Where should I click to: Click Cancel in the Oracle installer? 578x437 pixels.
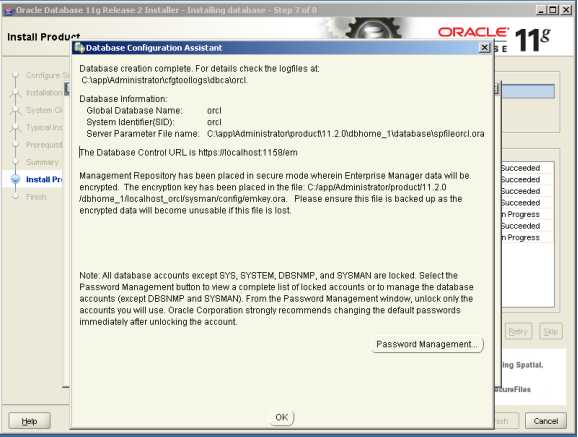click(546, 421)
